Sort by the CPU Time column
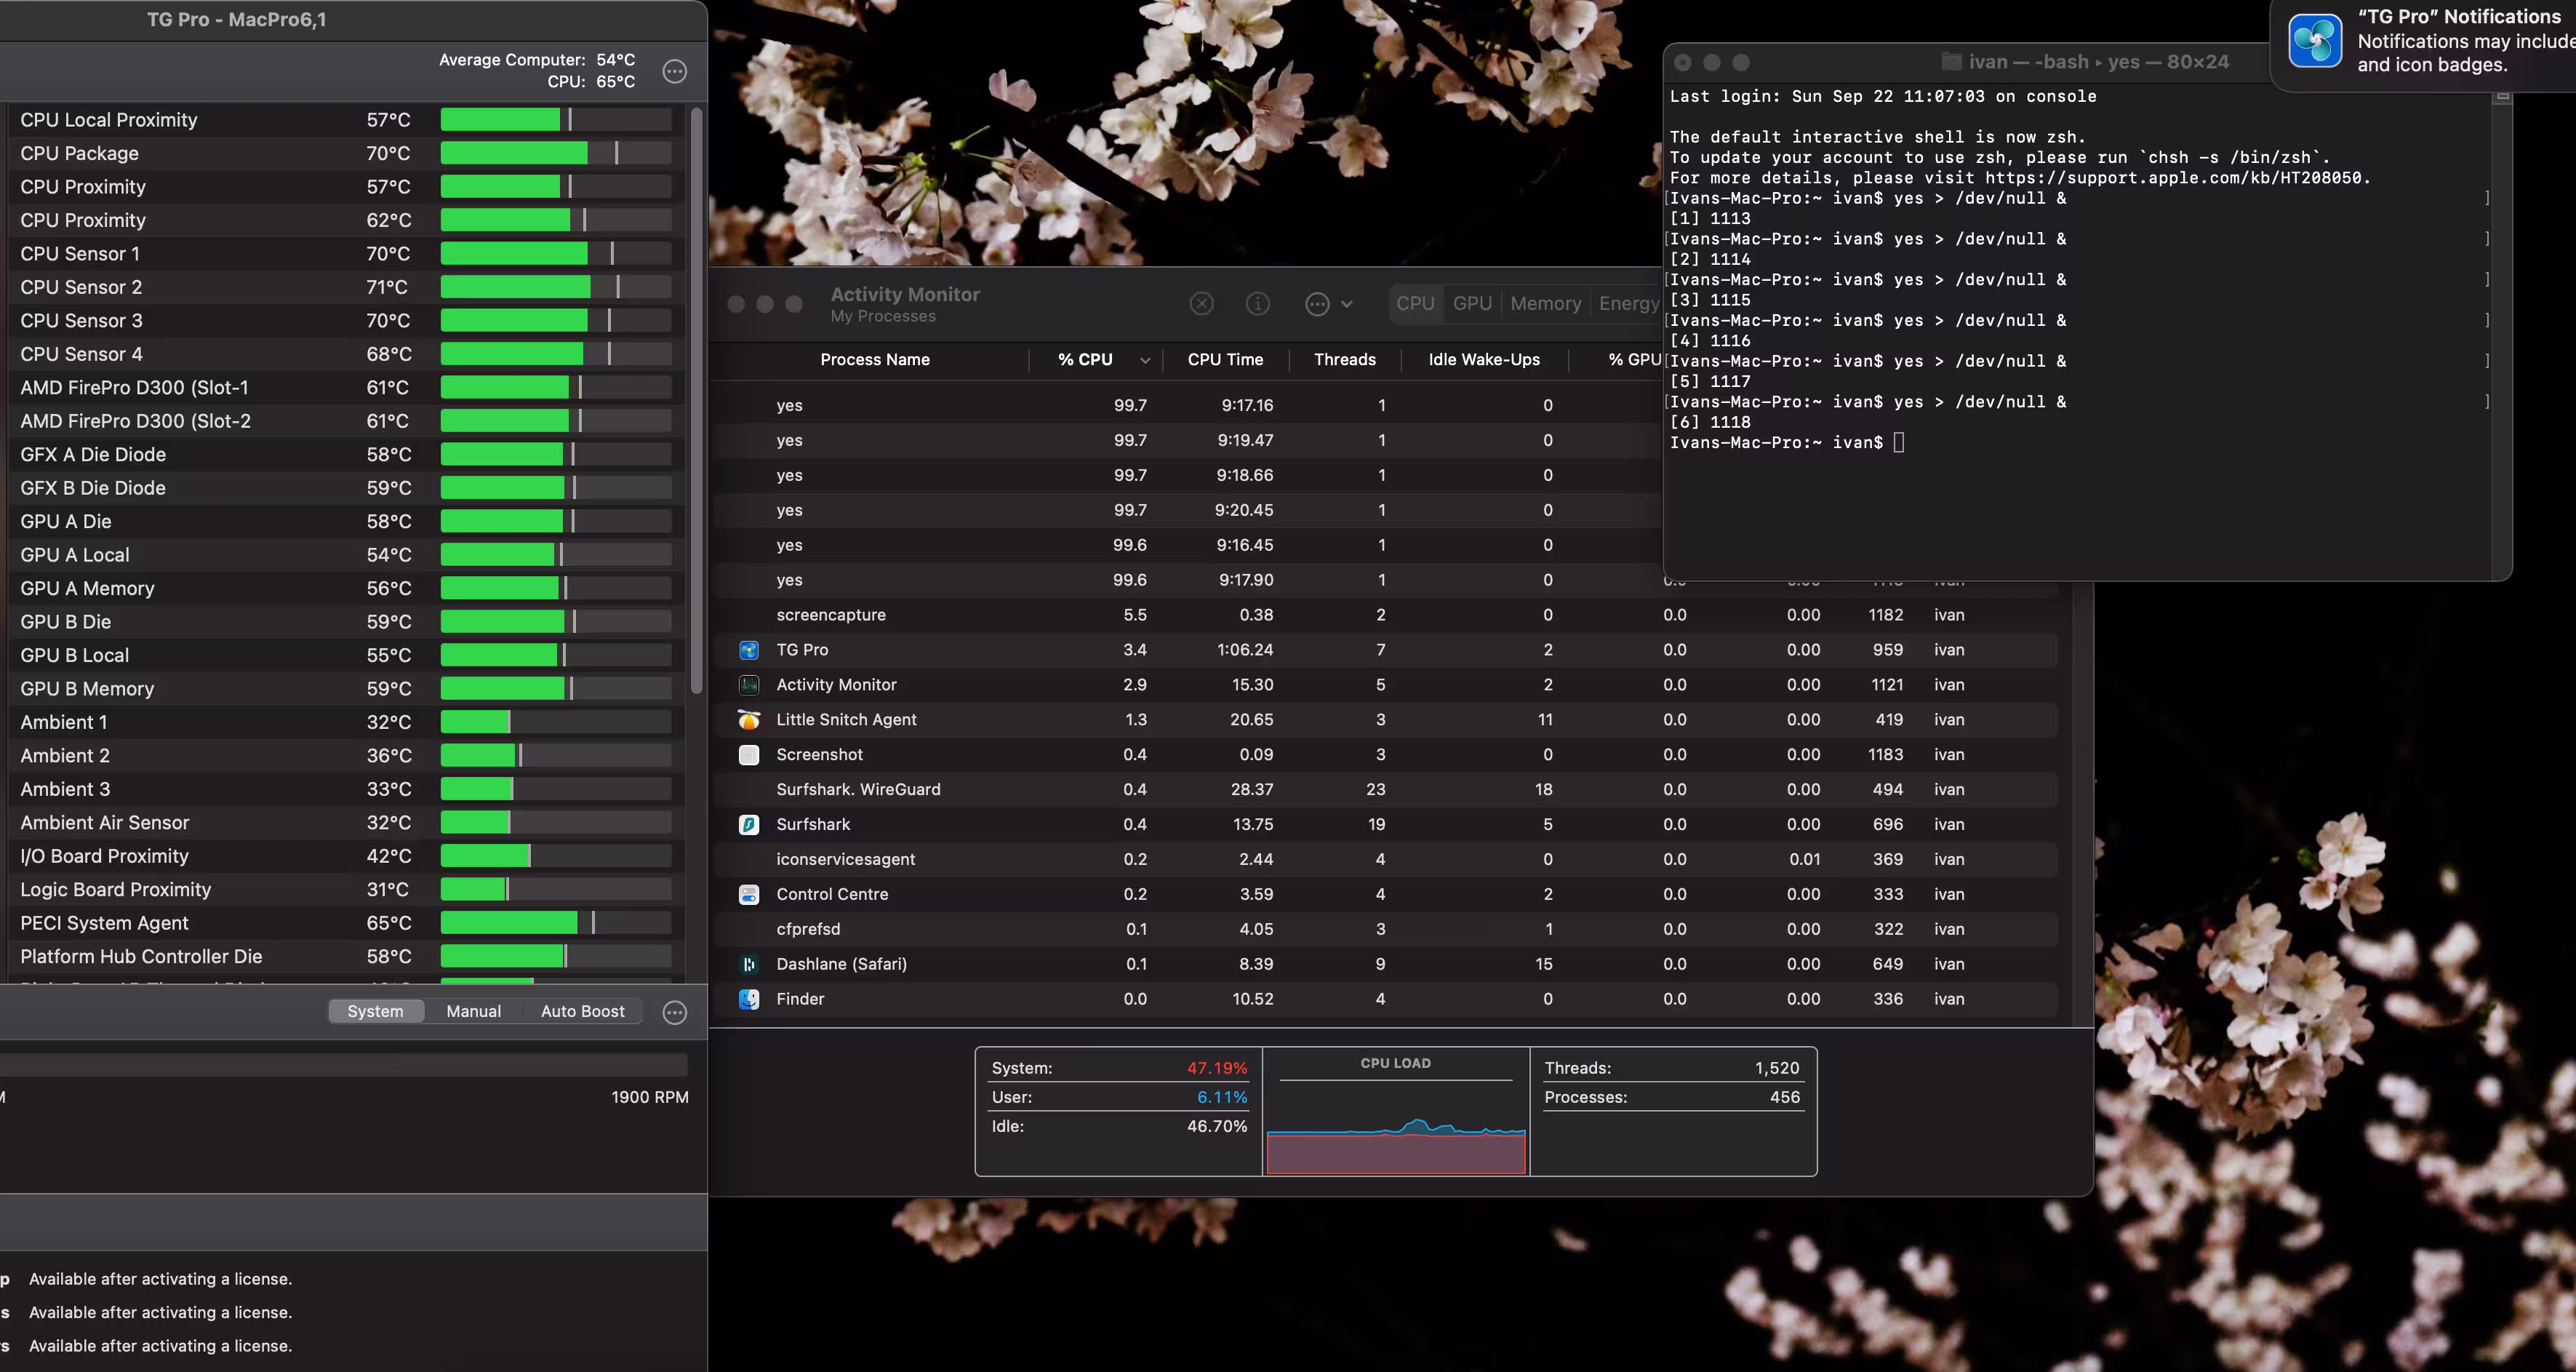2576x1372 pixels. (1225, 360)
